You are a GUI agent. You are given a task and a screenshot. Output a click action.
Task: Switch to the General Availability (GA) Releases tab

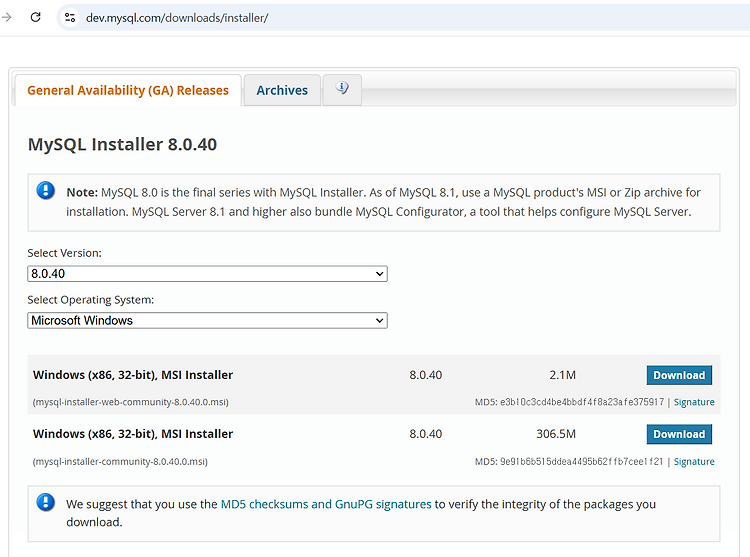(128, 90)
